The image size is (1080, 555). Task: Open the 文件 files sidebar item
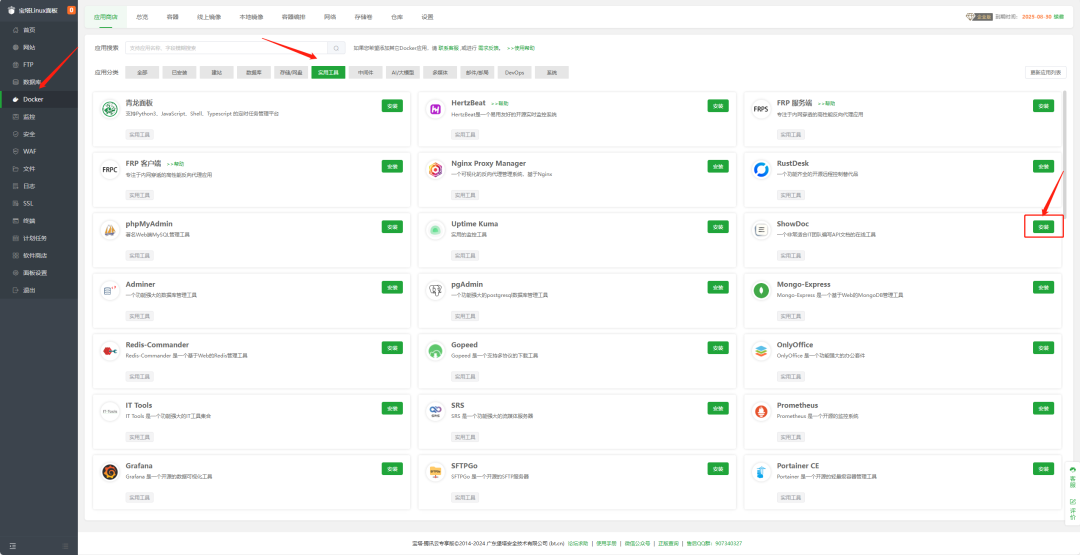coord(39,169)
